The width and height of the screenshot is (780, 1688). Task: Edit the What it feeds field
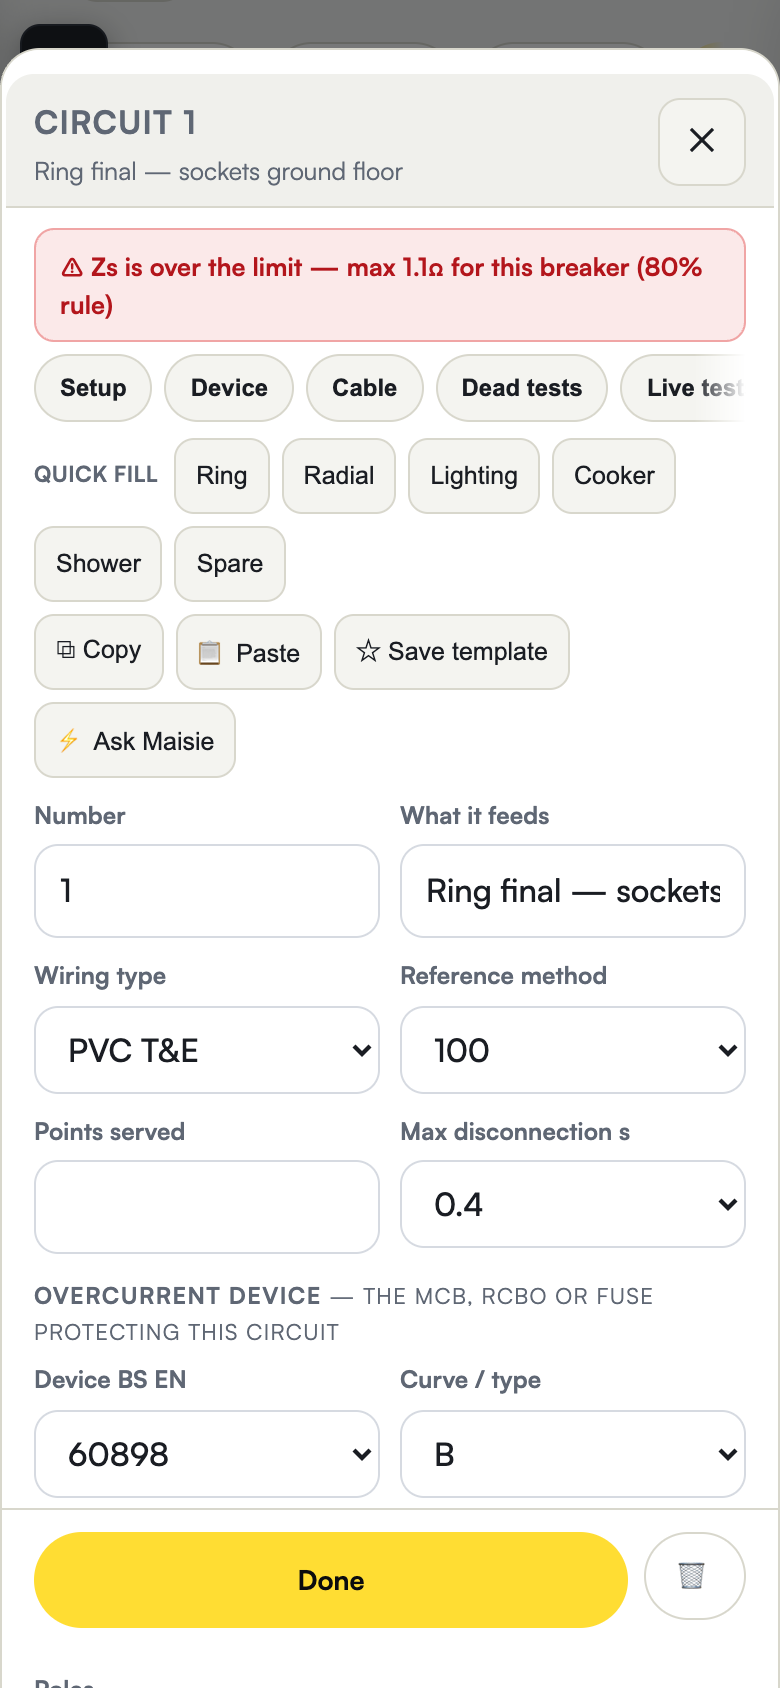pyautogui.click(x=573, y=891)
